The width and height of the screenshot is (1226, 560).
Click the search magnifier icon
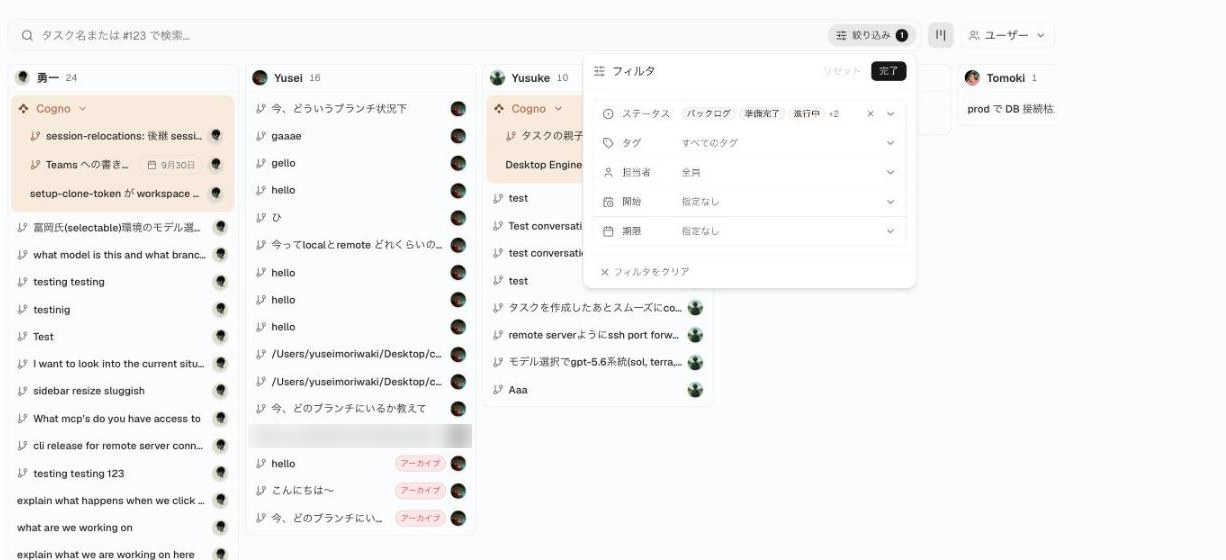click(x=27, y=35)
